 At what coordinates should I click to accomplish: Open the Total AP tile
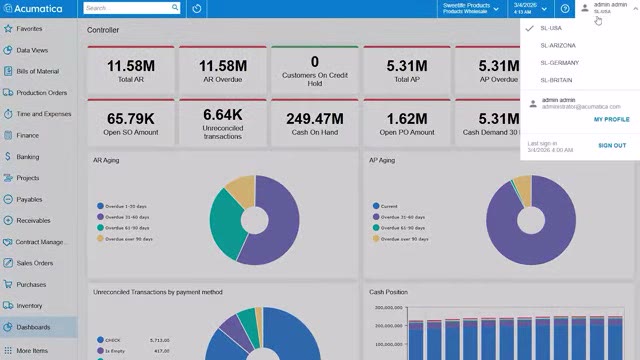pos(407,70)
